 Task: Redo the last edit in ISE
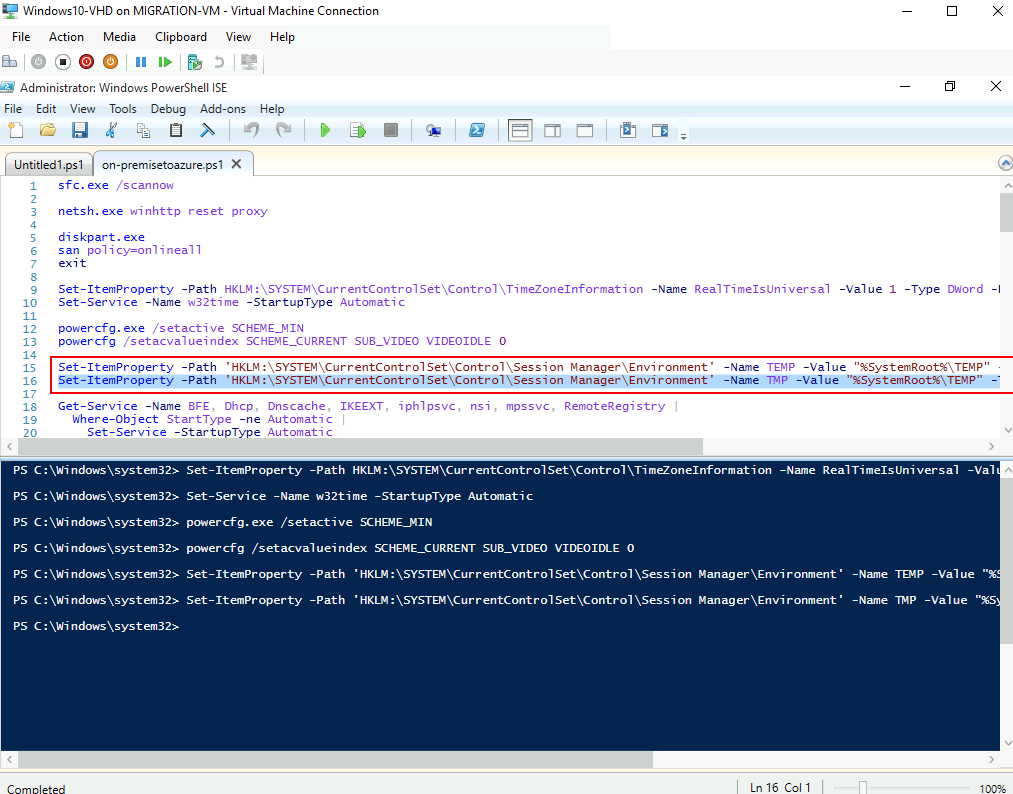pos(283,131)
